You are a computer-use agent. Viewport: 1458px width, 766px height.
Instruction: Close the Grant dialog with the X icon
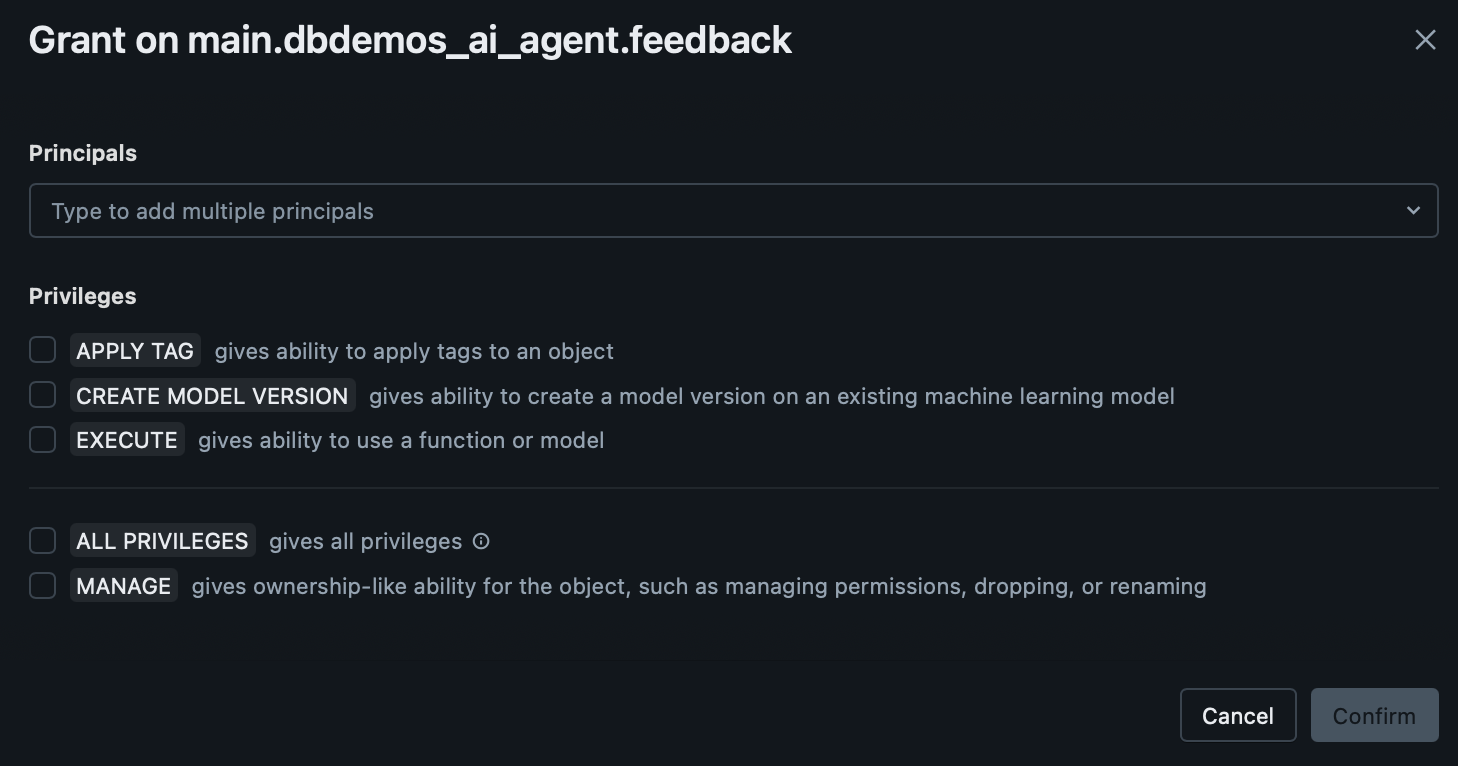[x=1425, y=40]
